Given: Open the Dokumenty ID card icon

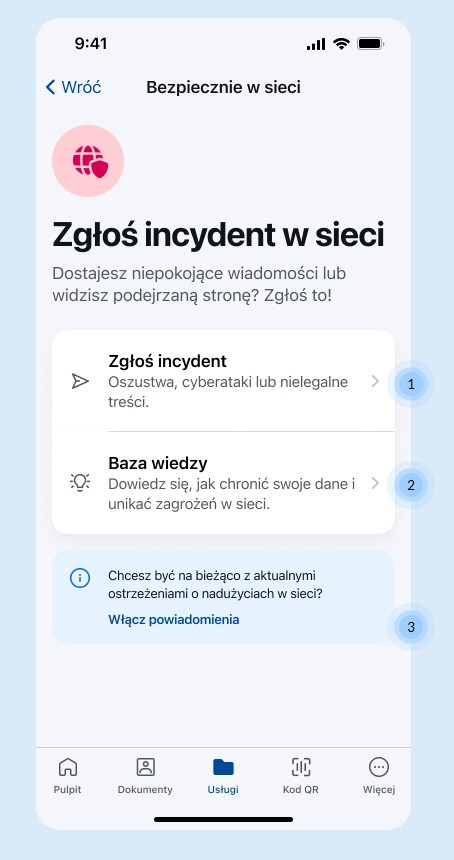Looking at the screenshot, I should pyautogui.click(x=145, y=767).
